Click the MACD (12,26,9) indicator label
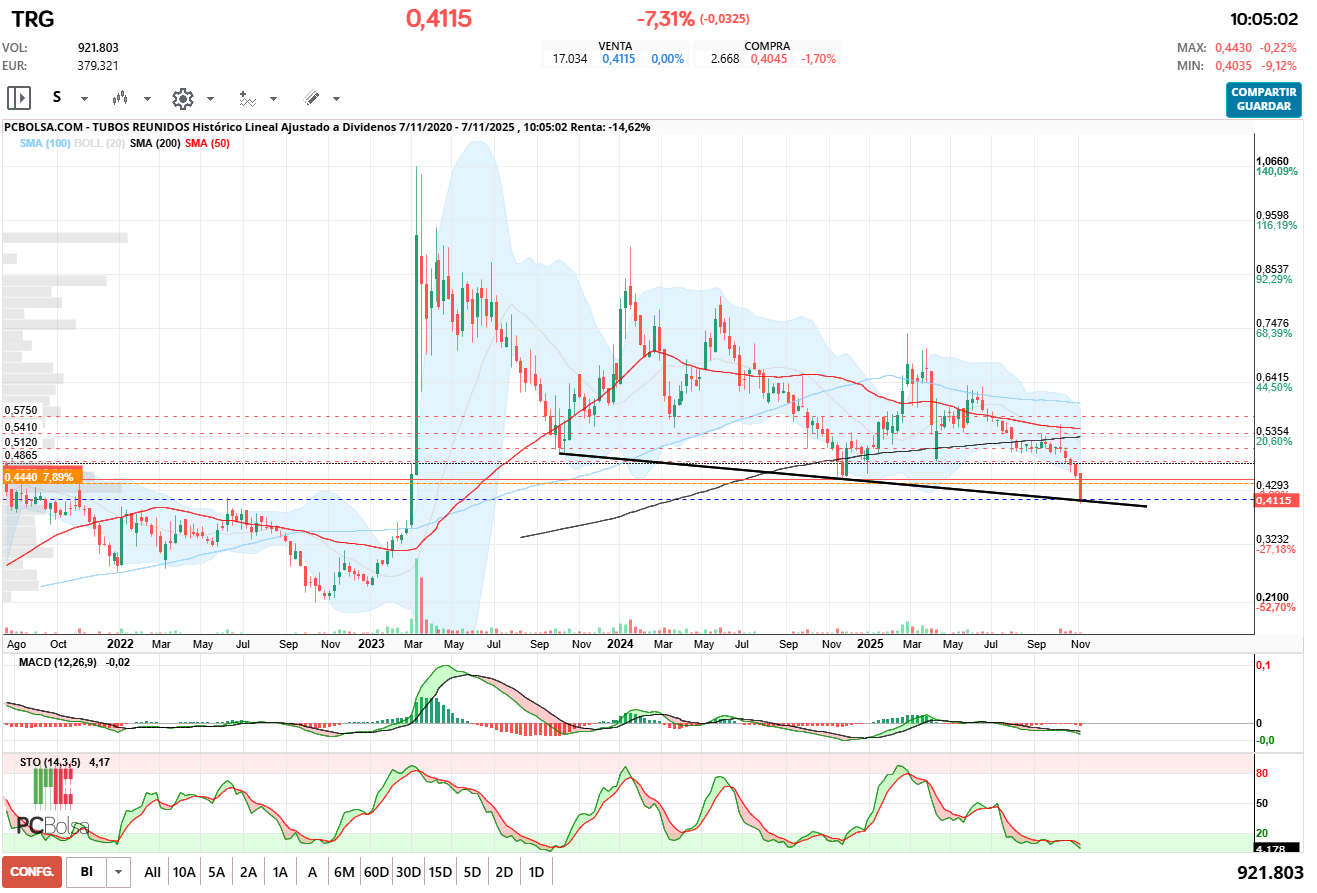The image size is (1317, 893). (57, 663)
